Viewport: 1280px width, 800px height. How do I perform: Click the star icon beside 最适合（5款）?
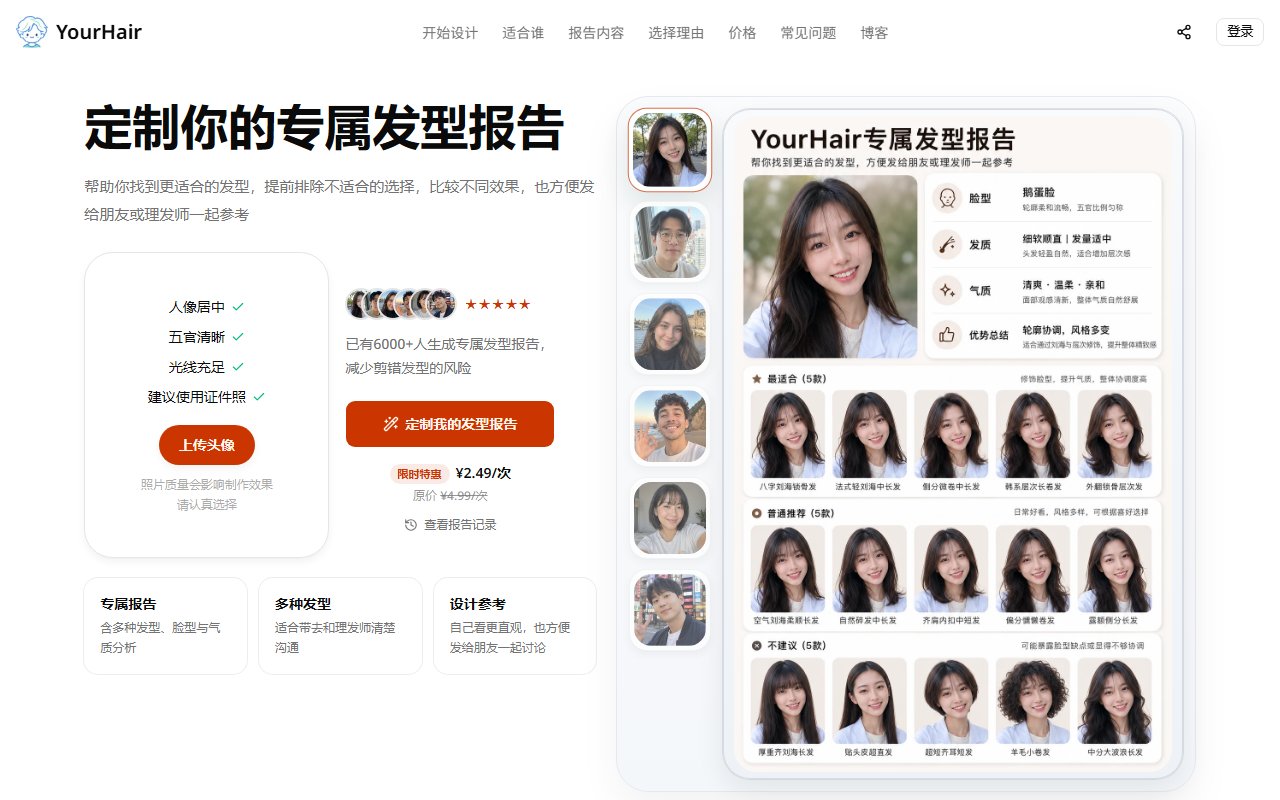tap(757, 379)
